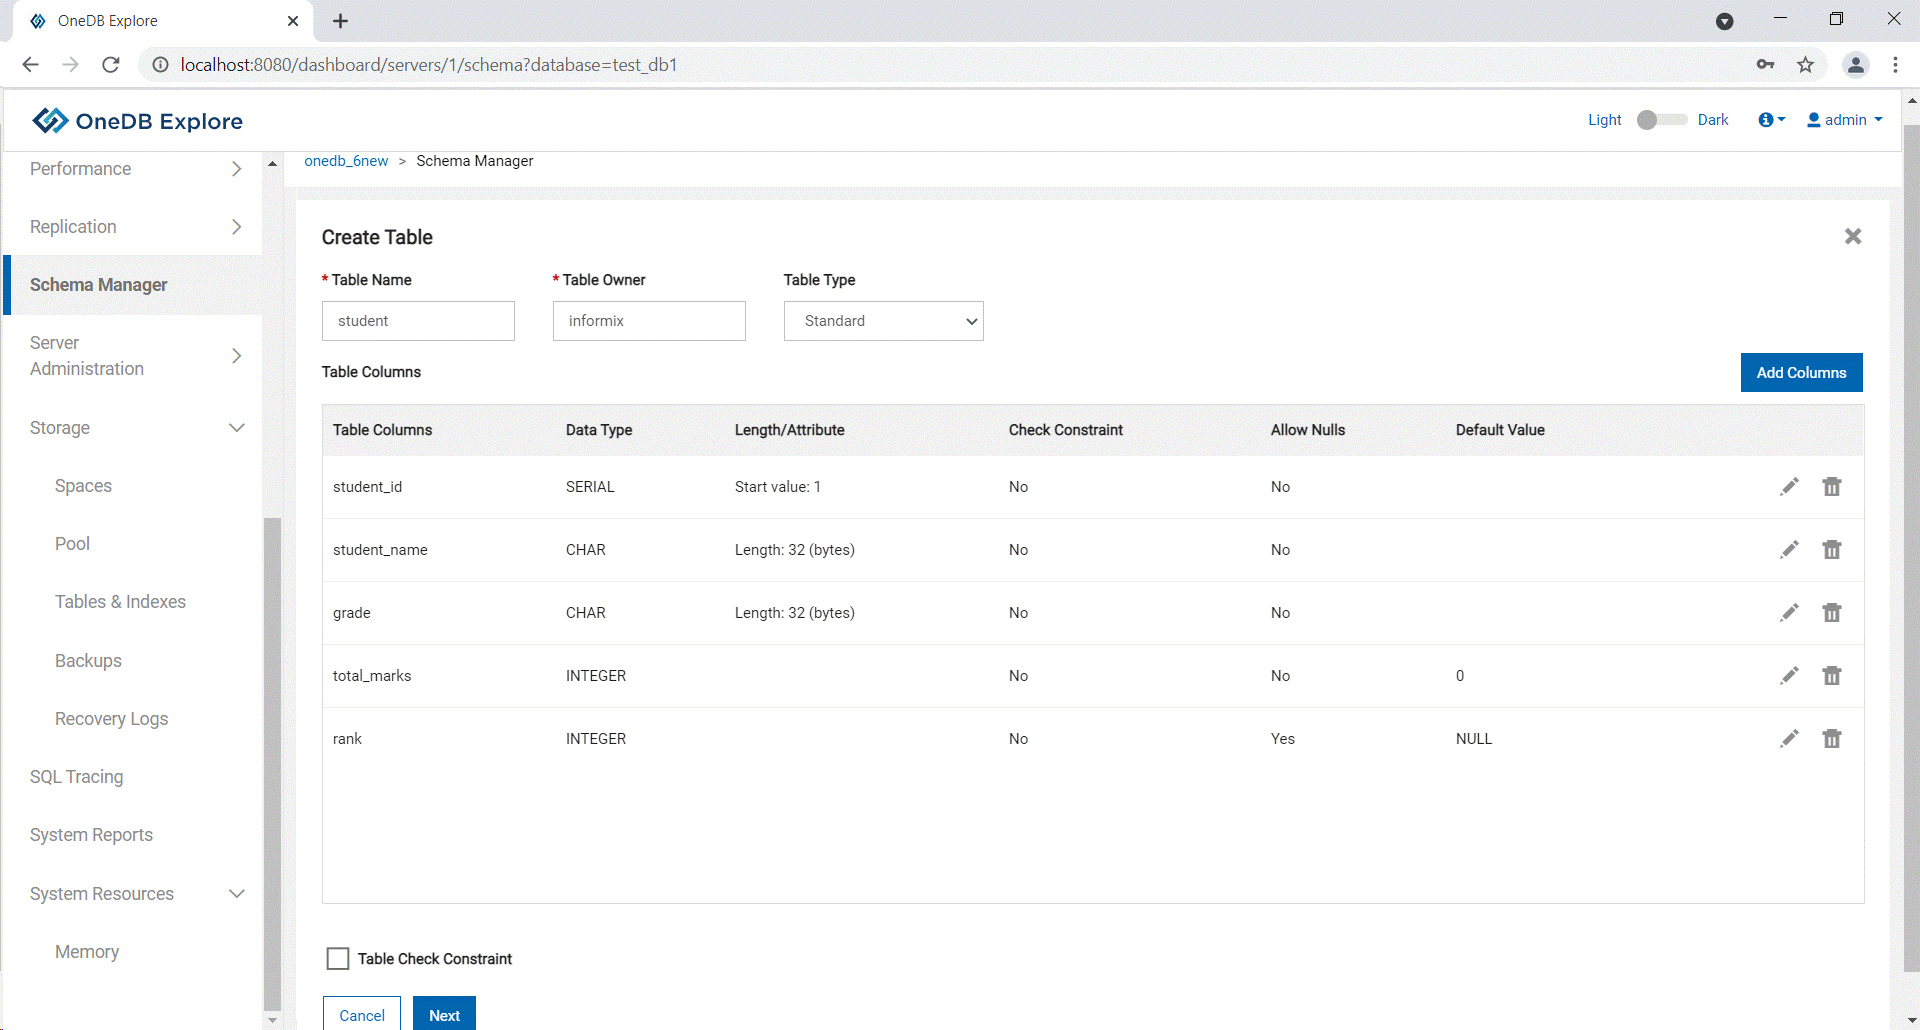1920x1030 pixels.
Task: Open Tables & Indexes in sidebar
Action: point(120,602)
